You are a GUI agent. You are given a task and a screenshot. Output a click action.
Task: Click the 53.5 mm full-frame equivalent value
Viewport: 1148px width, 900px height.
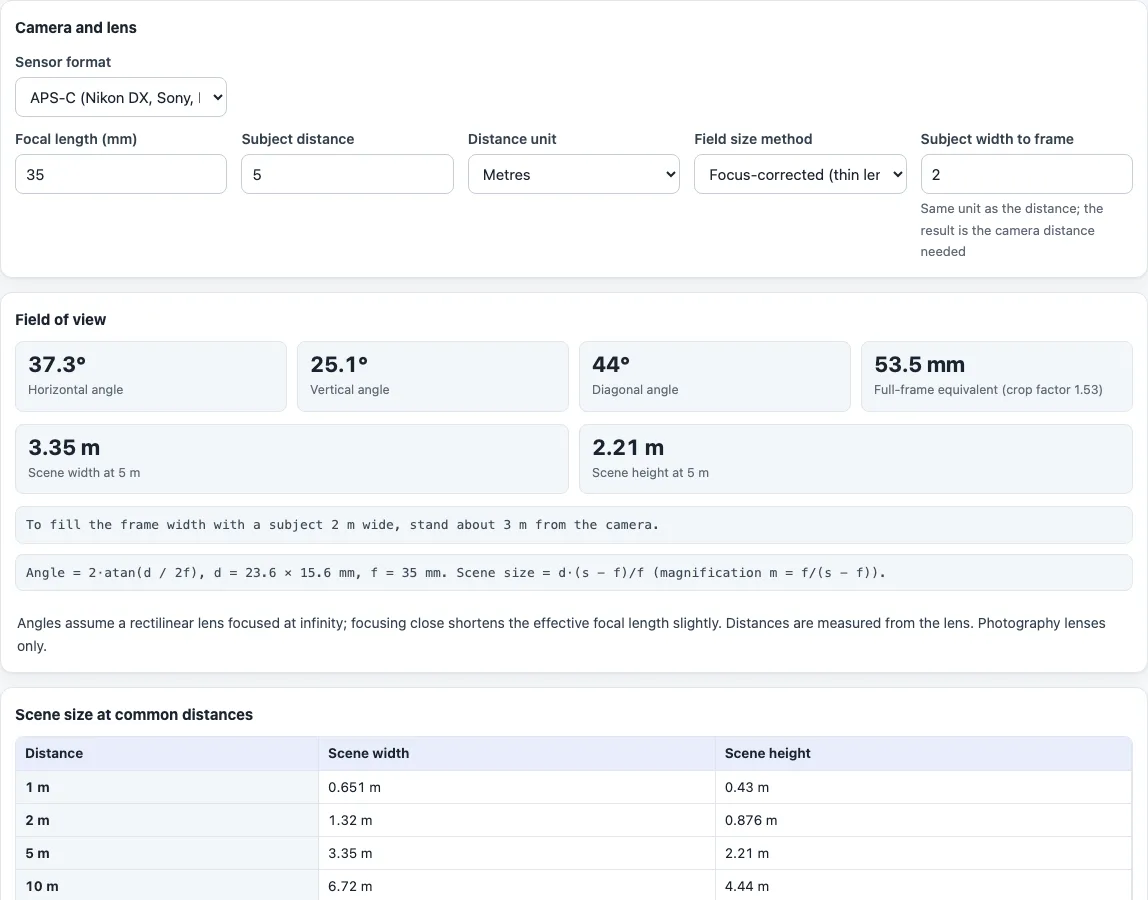click(920, 365)
